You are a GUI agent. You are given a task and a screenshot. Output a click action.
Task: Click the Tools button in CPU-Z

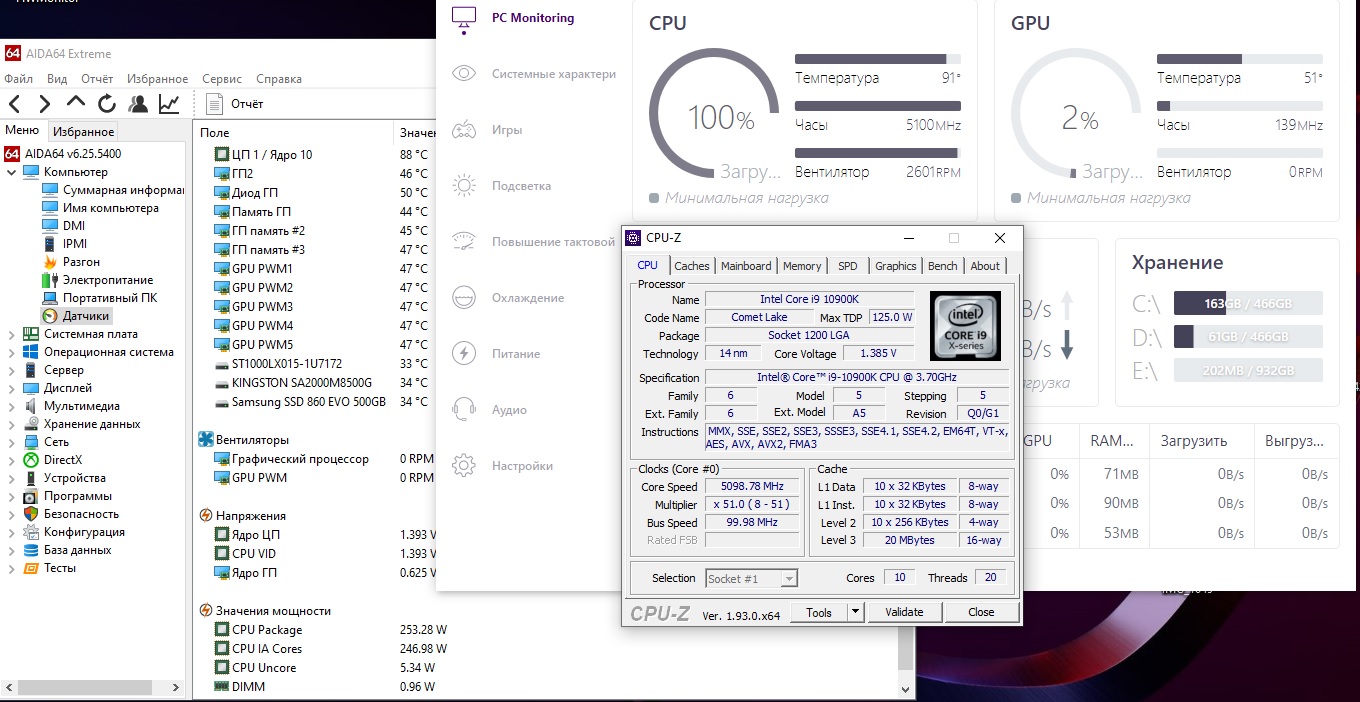(819, 612)
